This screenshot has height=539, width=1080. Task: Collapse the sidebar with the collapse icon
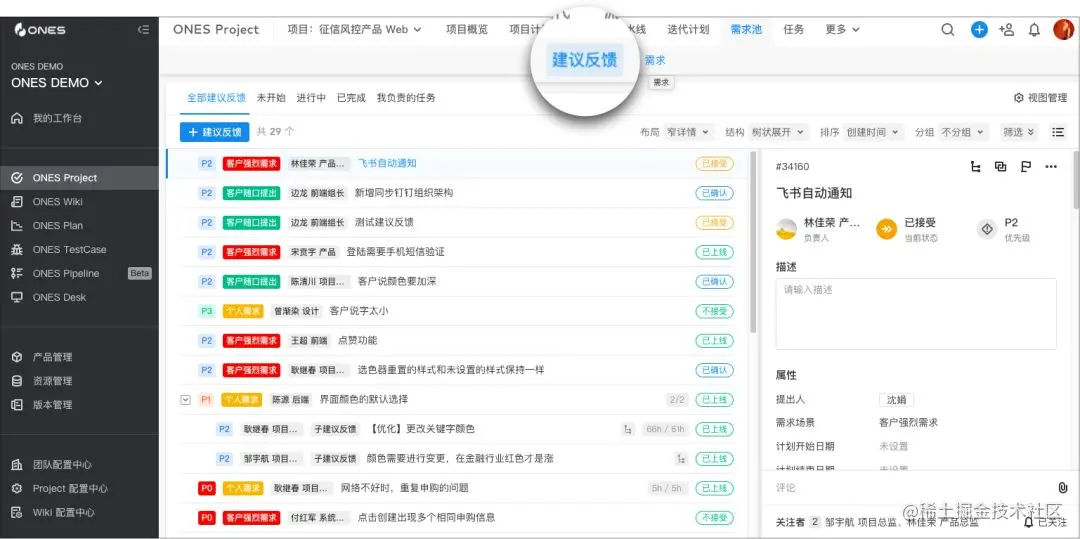pos(143,30)
